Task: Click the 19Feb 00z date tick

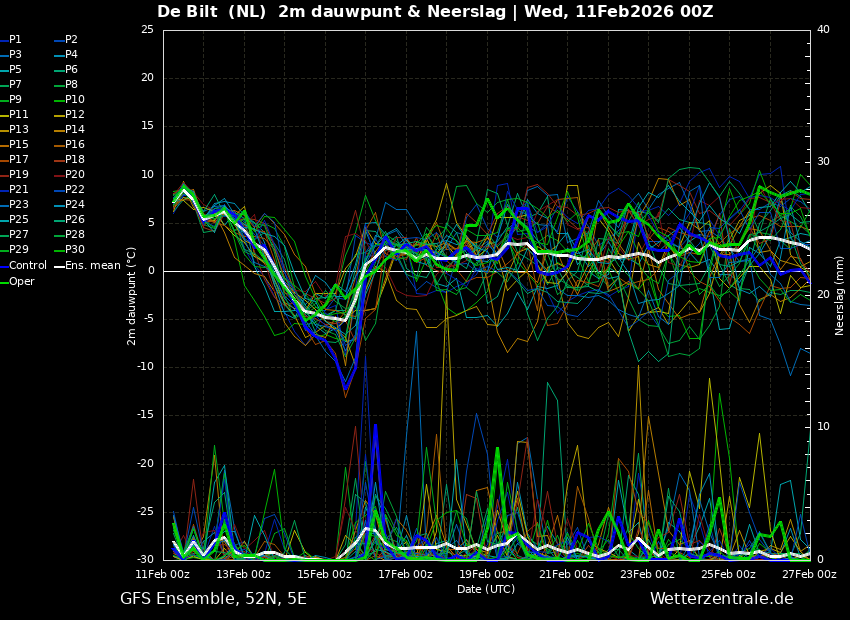Action: [486, 574]
